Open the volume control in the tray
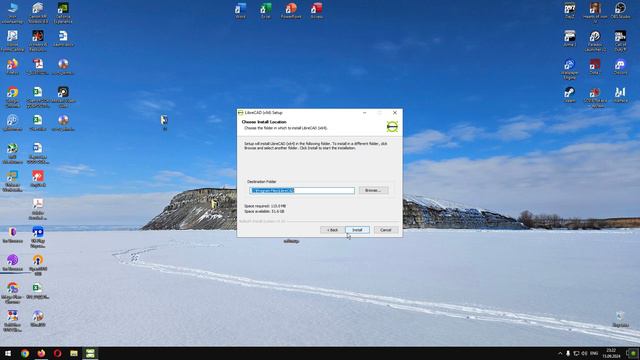This screenshot has height=360, width=640. [584, 353]
